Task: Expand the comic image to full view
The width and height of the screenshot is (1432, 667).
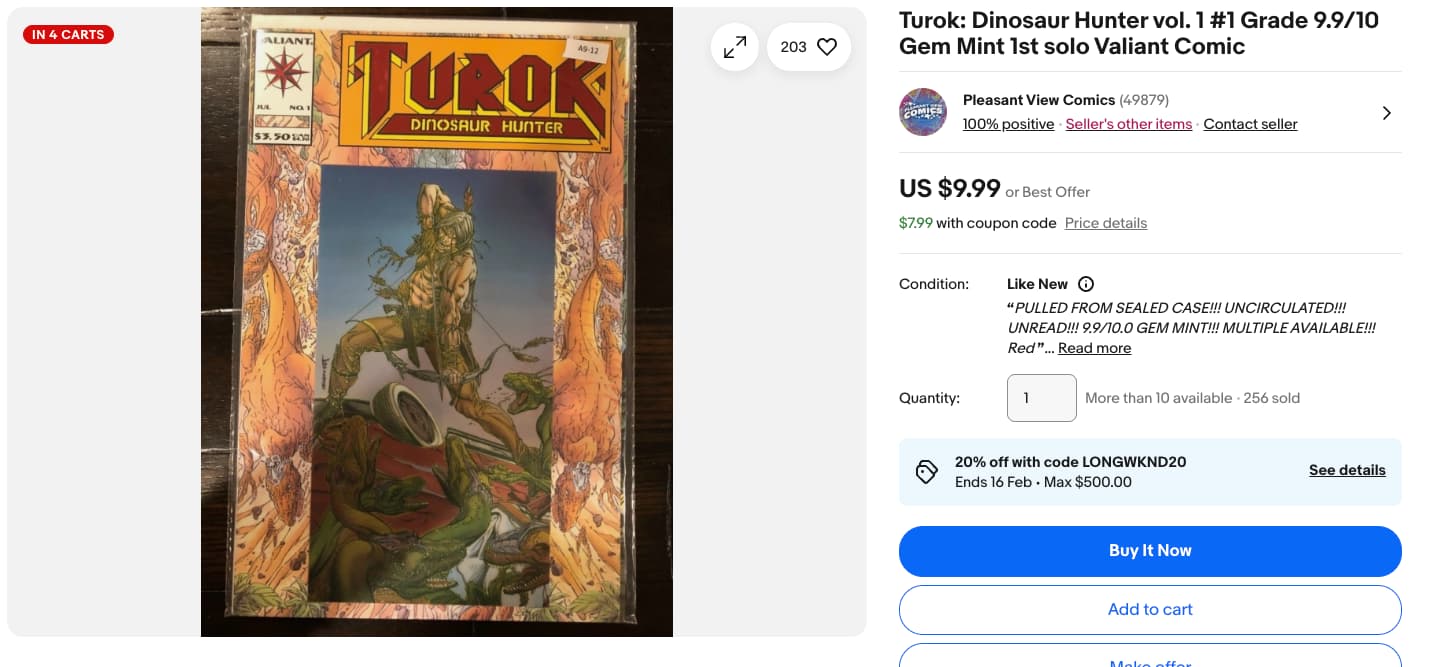Action: pyautogui.click(x=735, y=47)
